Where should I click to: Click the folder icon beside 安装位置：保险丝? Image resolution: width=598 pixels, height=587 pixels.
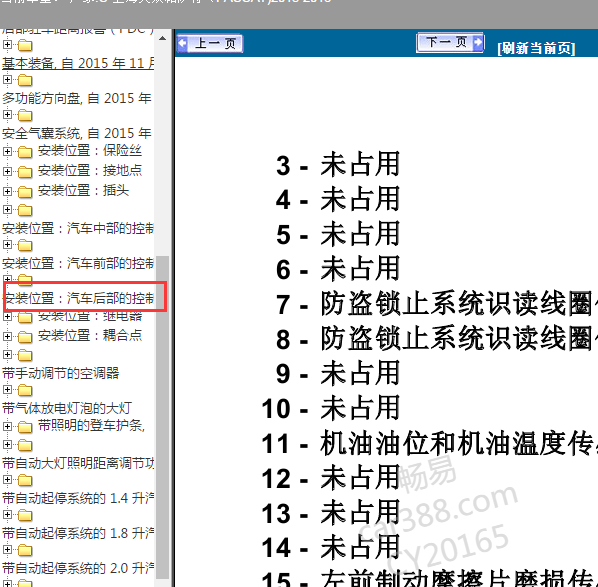pos(25,152)
